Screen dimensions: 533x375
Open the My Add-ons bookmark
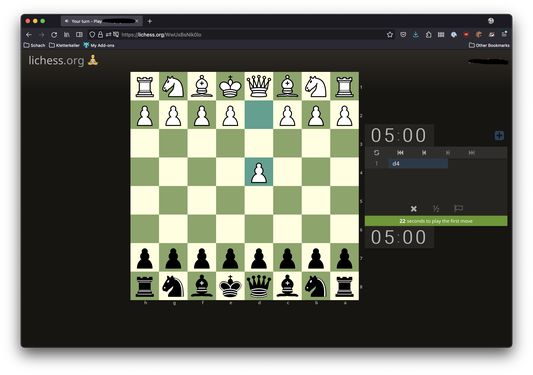point(99,45)
